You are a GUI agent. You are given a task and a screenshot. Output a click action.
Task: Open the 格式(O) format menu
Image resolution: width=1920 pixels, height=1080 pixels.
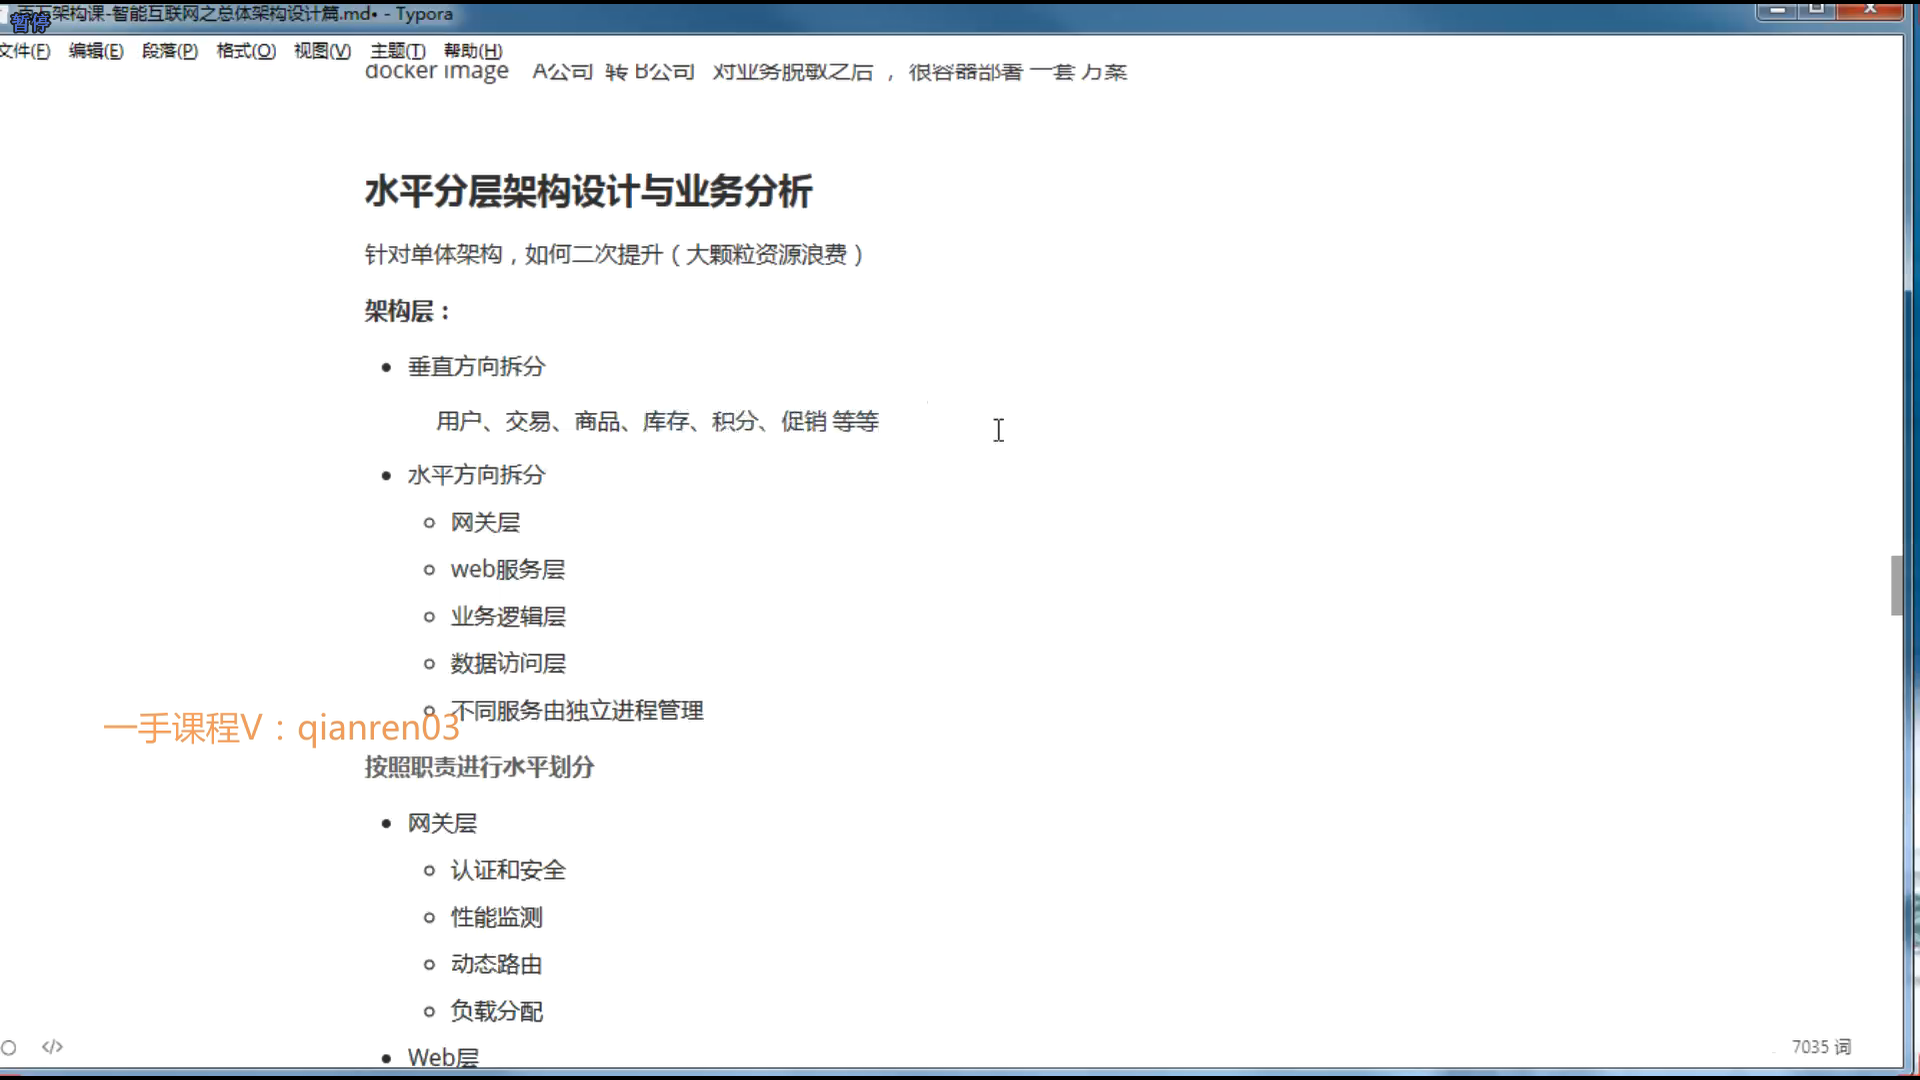246,51
